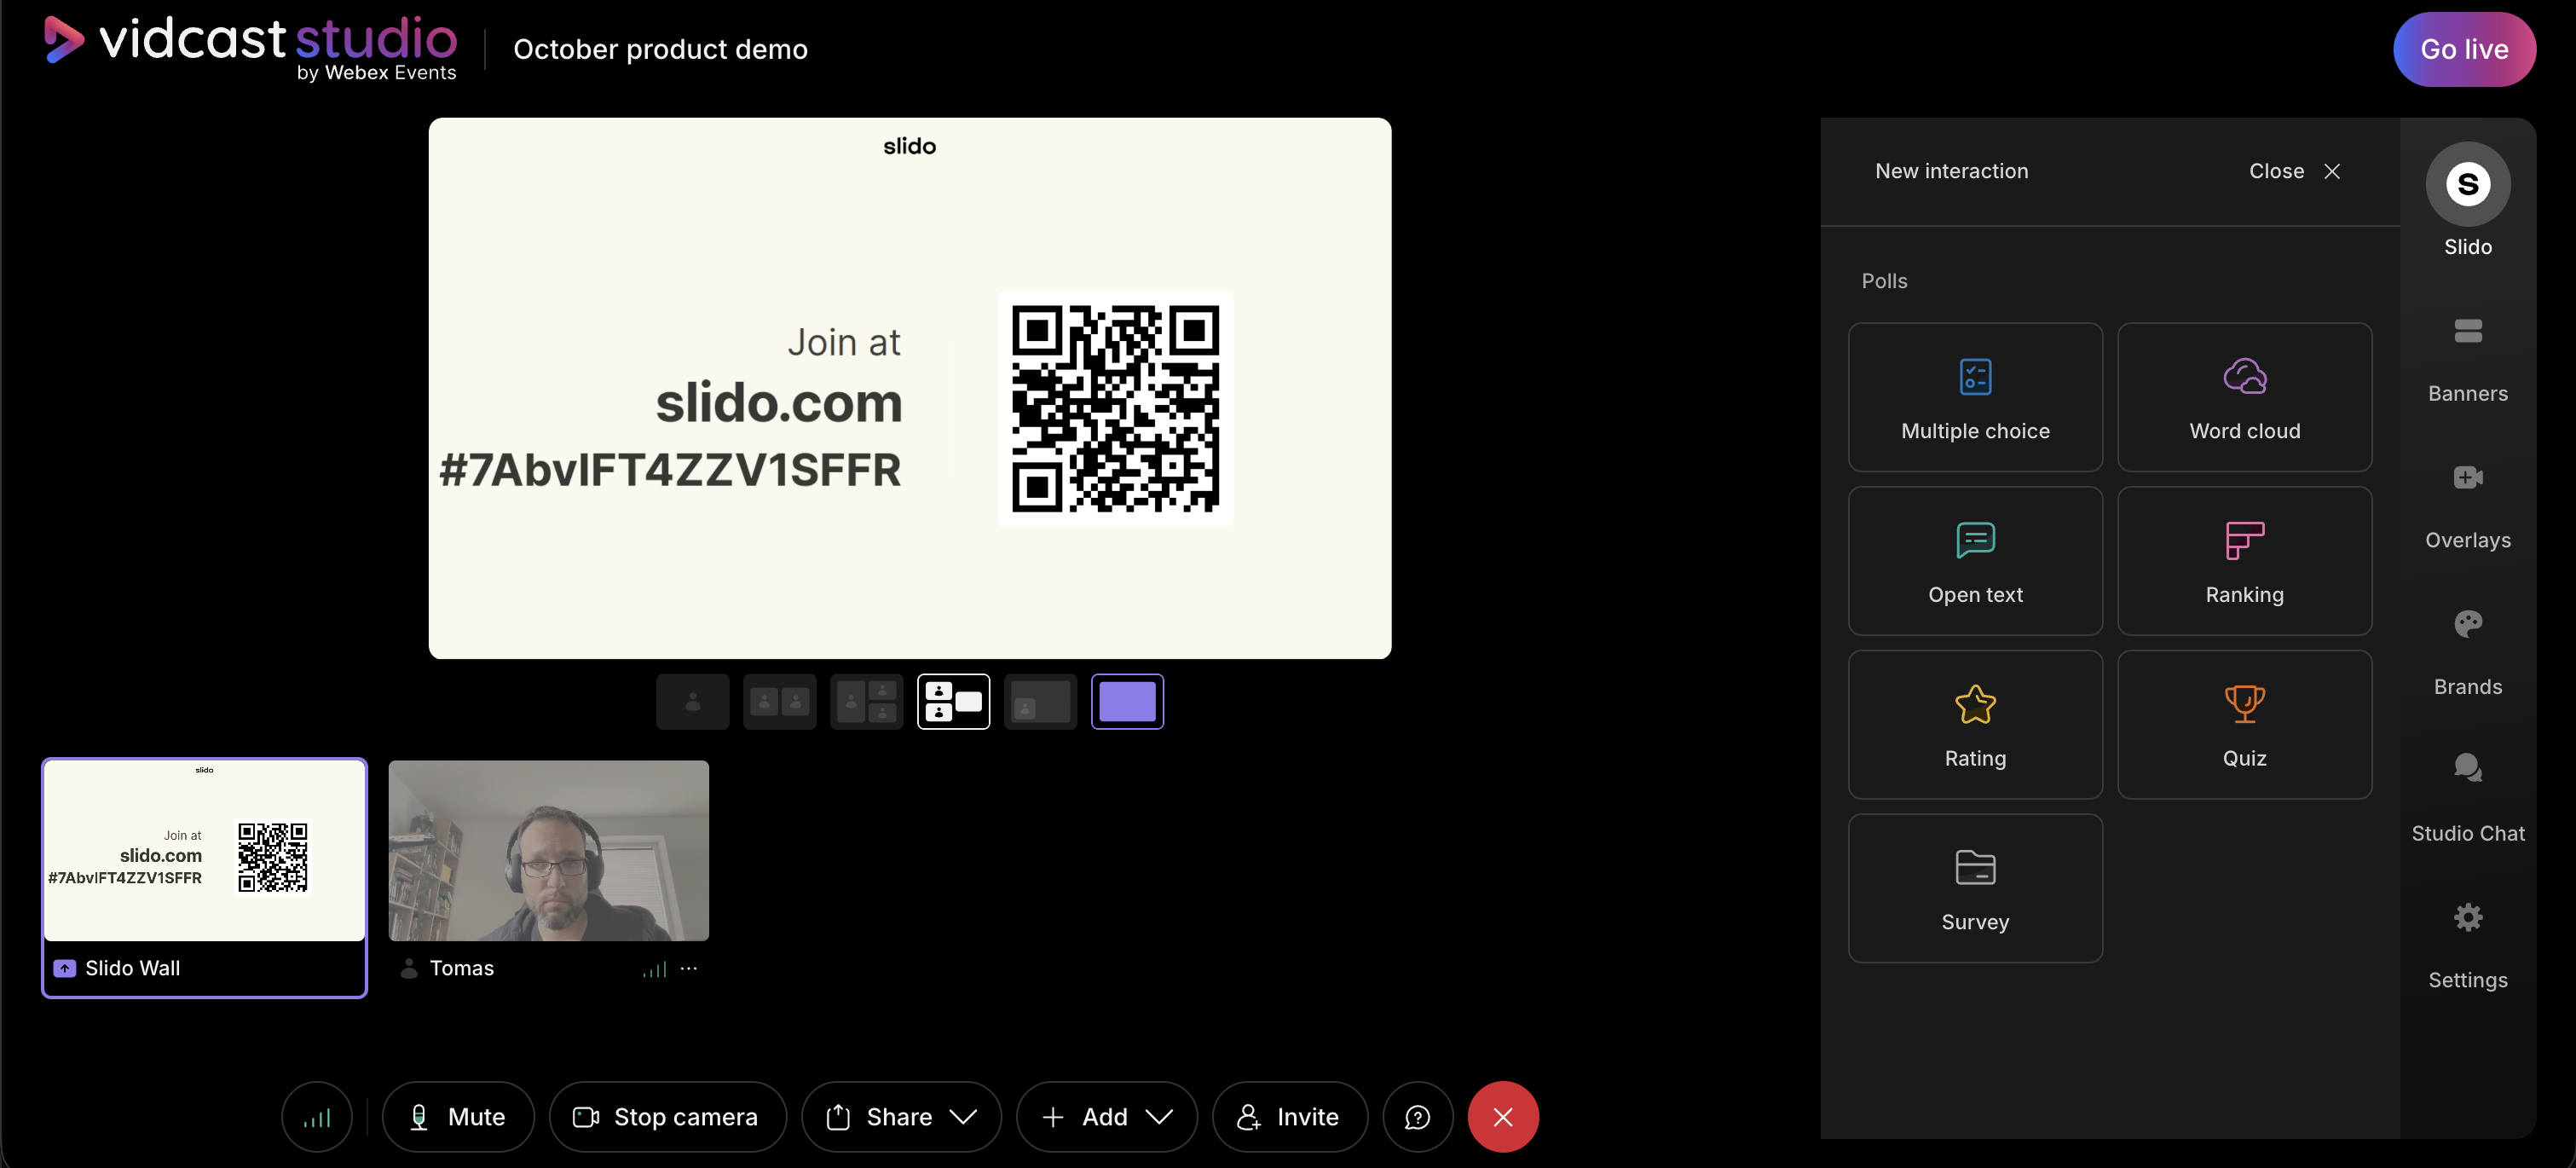Create a Ranking poll
The height and width of the screenshot is (1168, 2576).
2244,561
